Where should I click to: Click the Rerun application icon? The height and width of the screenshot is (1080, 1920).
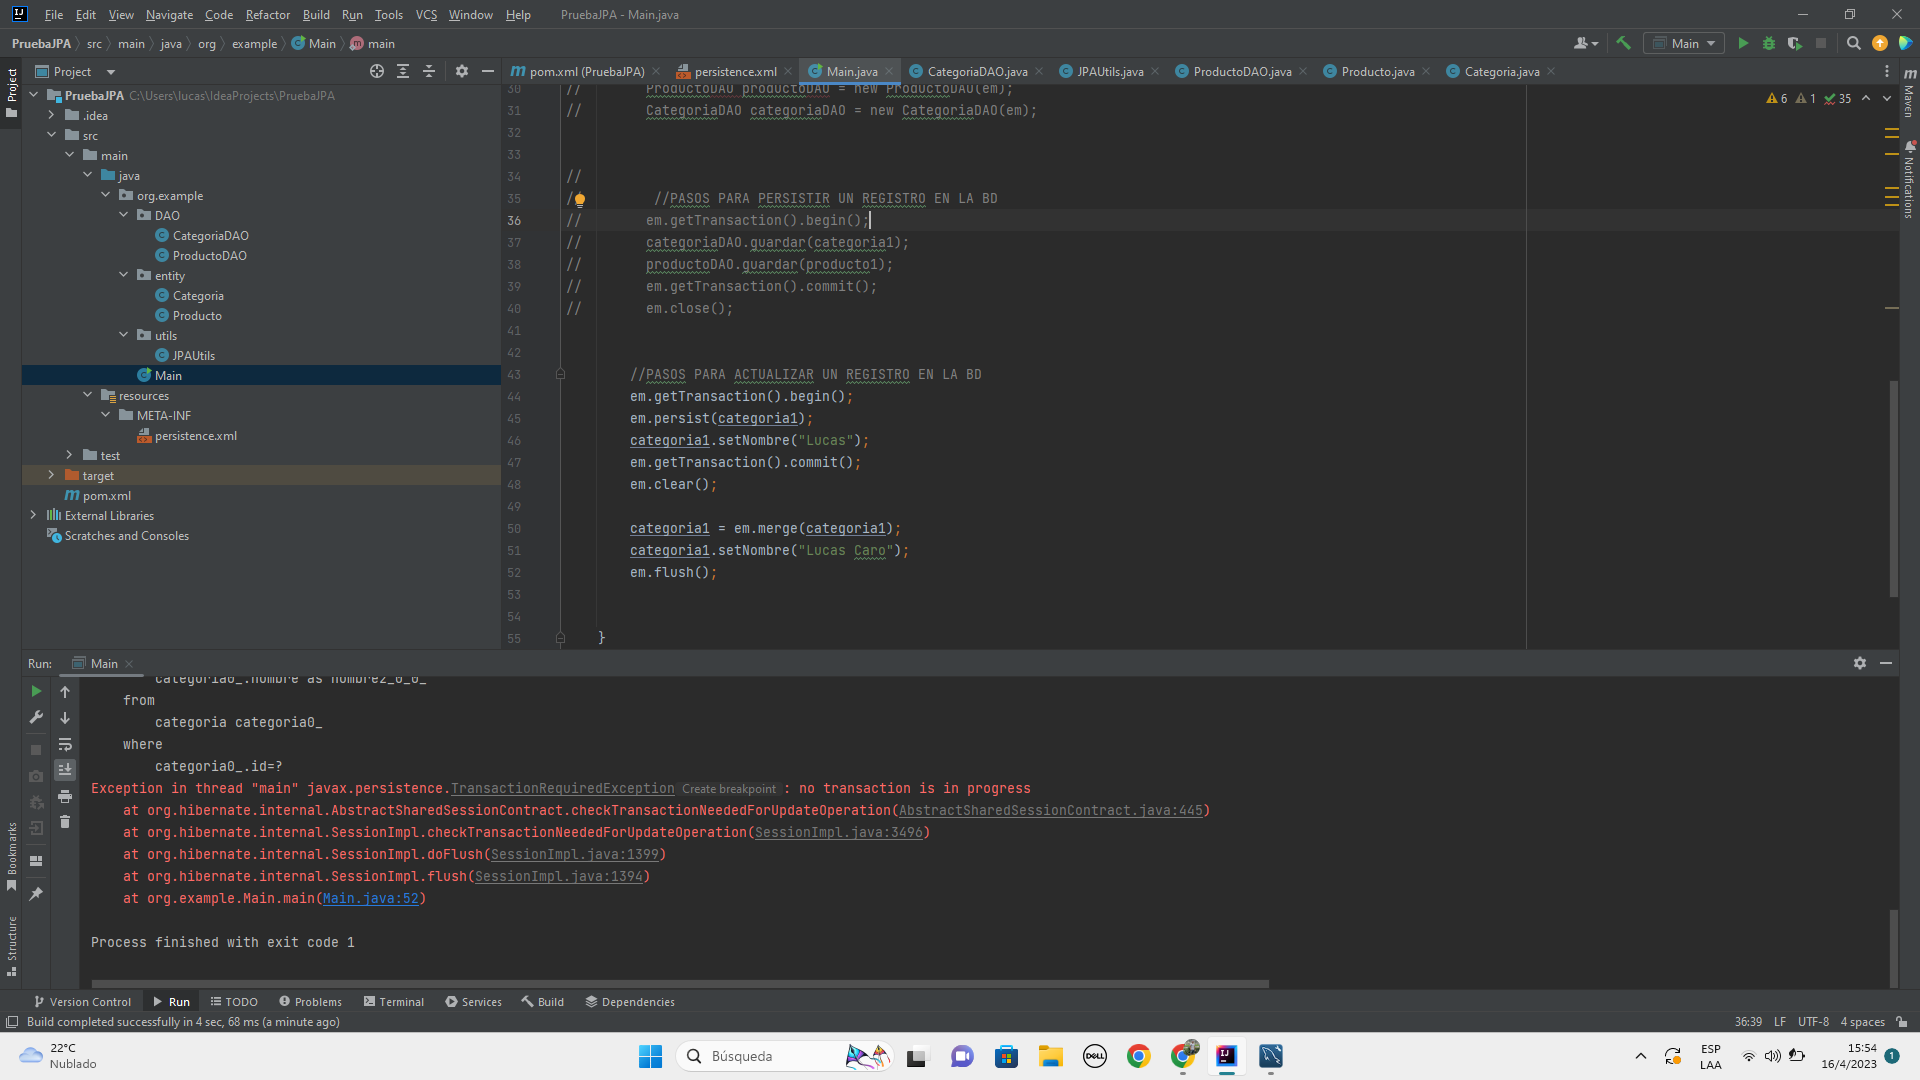36,691
